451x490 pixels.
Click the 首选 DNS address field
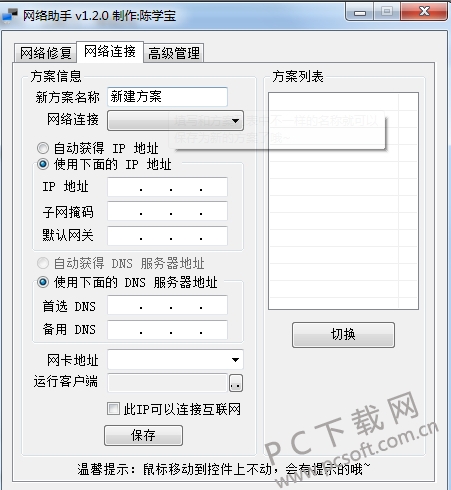tap(167, 305)
